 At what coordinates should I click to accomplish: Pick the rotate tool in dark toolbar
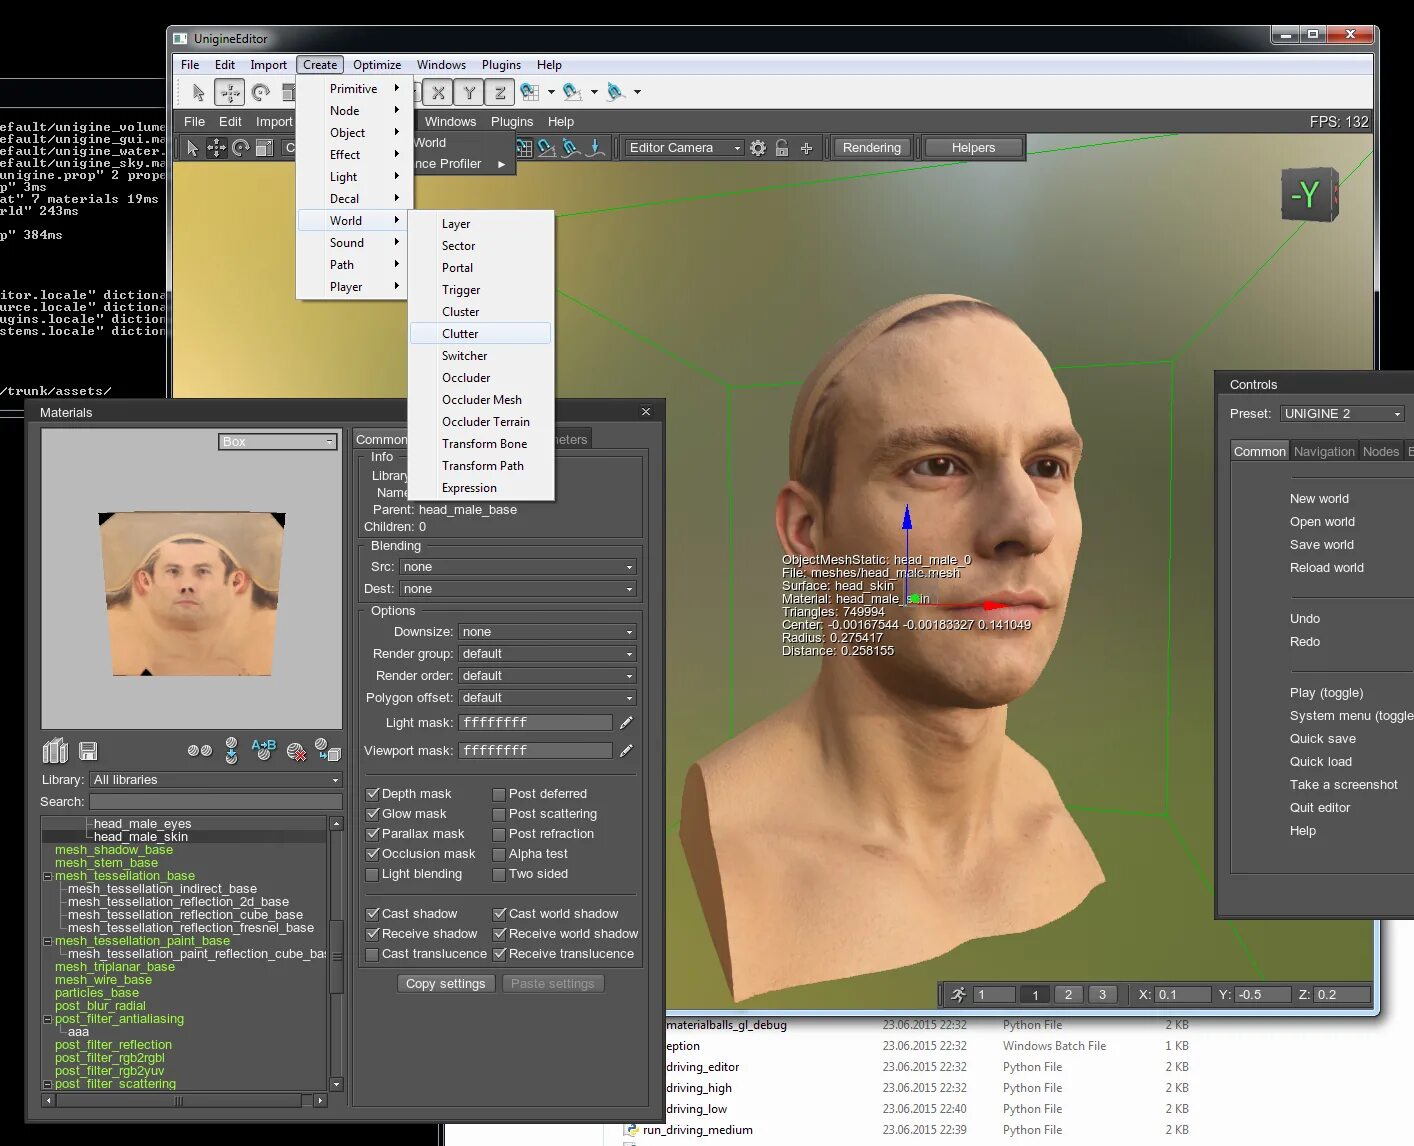click(x=240, y=148)
